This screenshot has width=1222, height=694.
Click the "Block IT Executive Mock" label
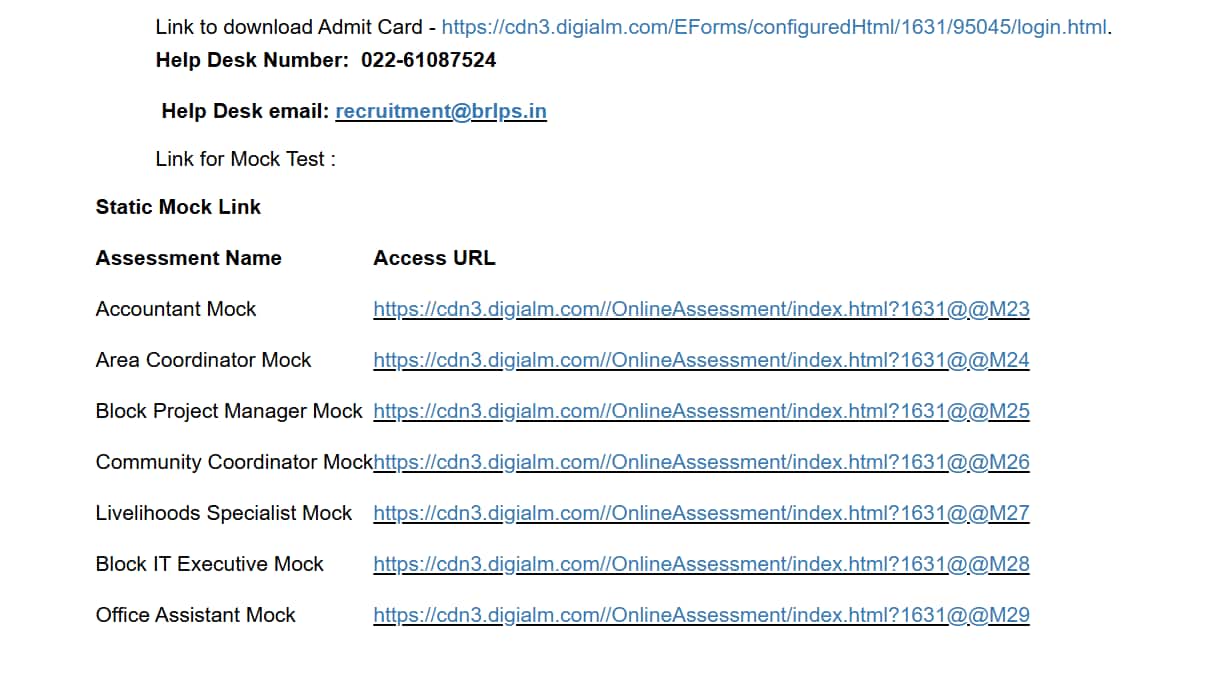(209, 564)
